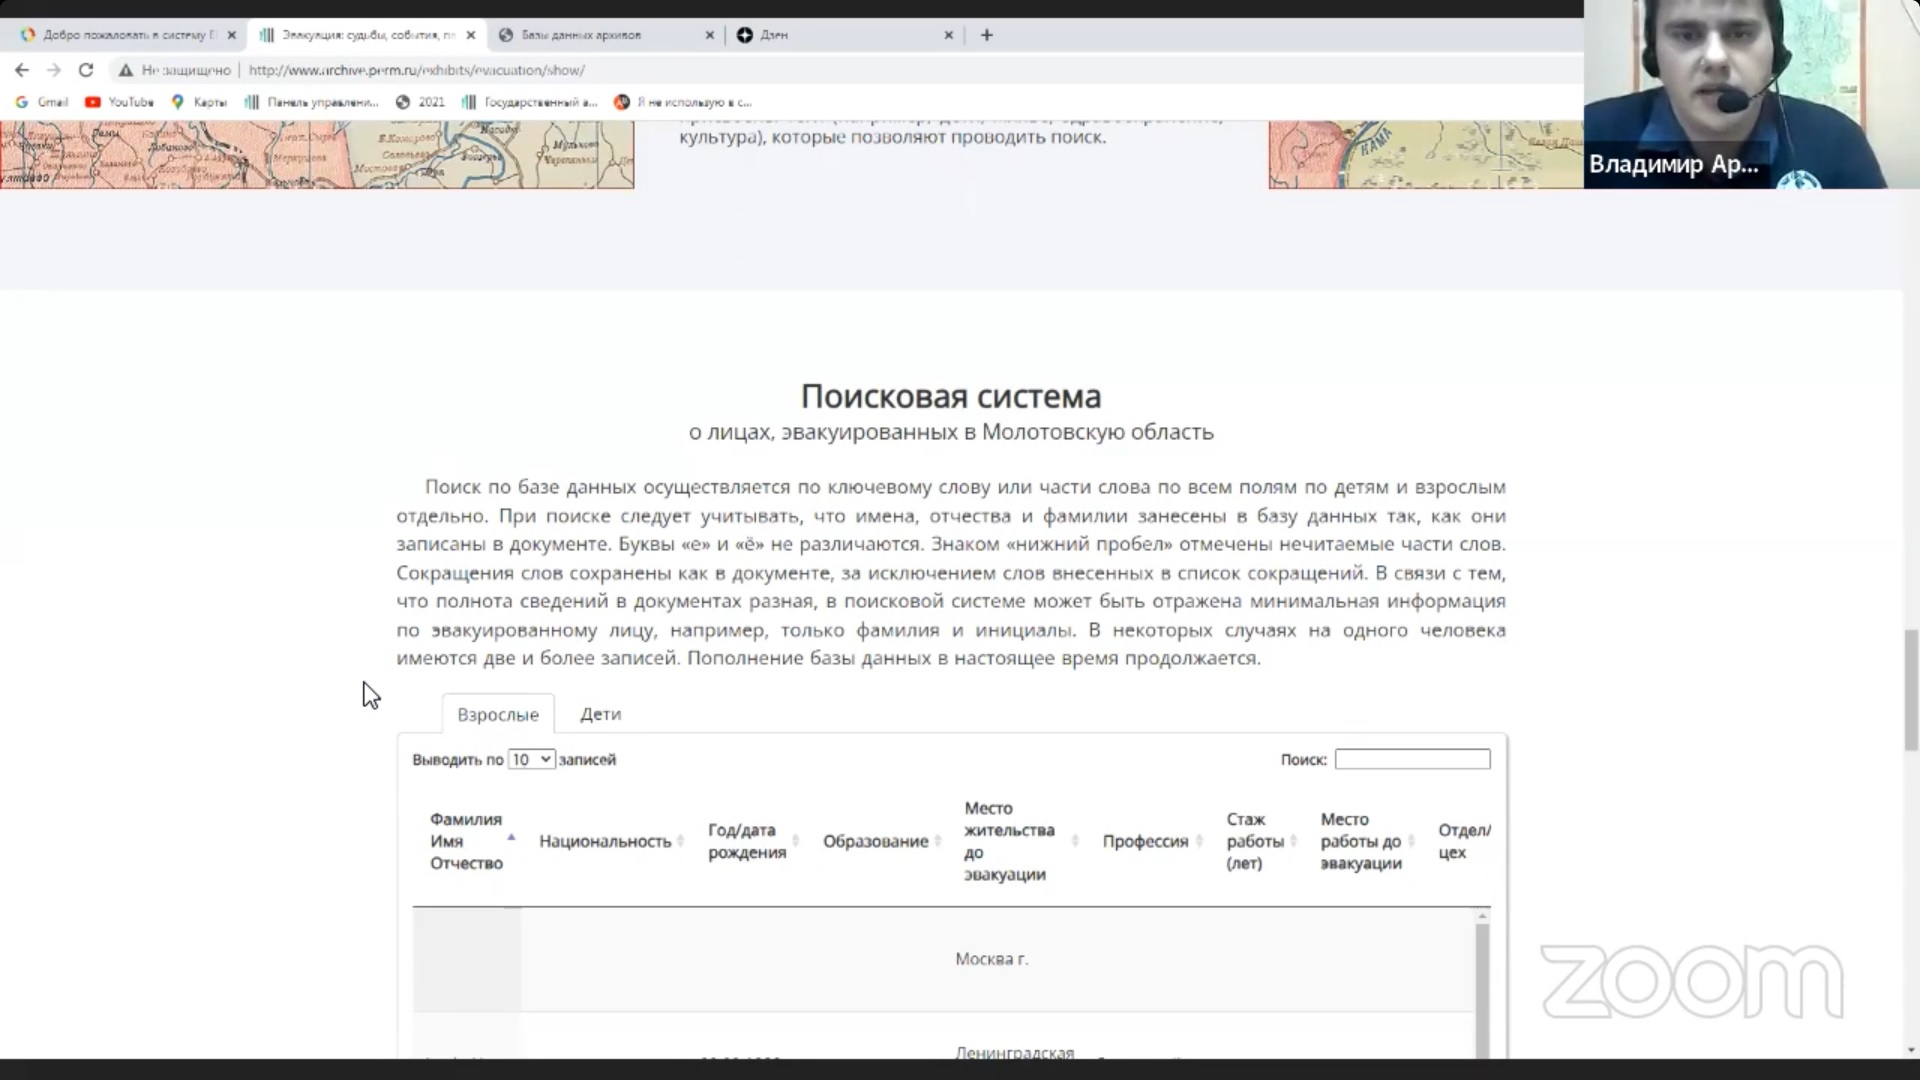
Task: Click the Поиск search input field
Action: (1412, 760)
